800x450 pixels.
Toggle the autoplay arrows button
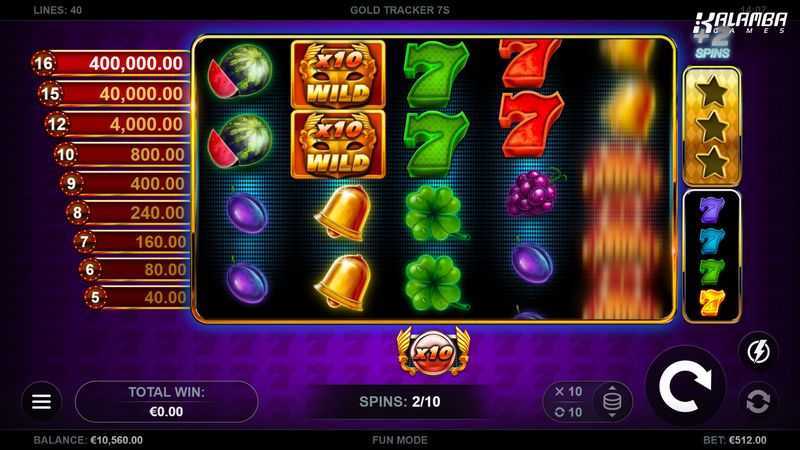758,401
